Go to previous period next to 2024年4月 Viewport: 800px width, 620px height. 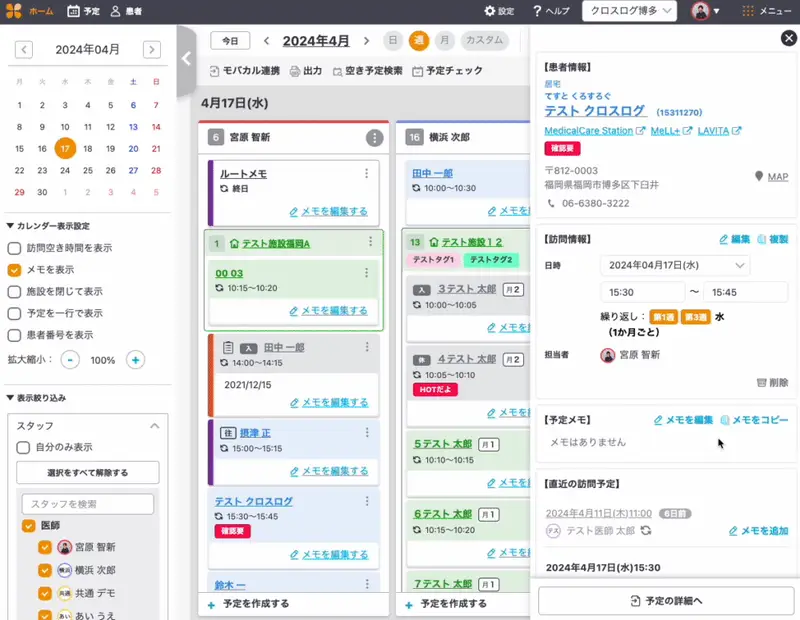click(266, 41)
